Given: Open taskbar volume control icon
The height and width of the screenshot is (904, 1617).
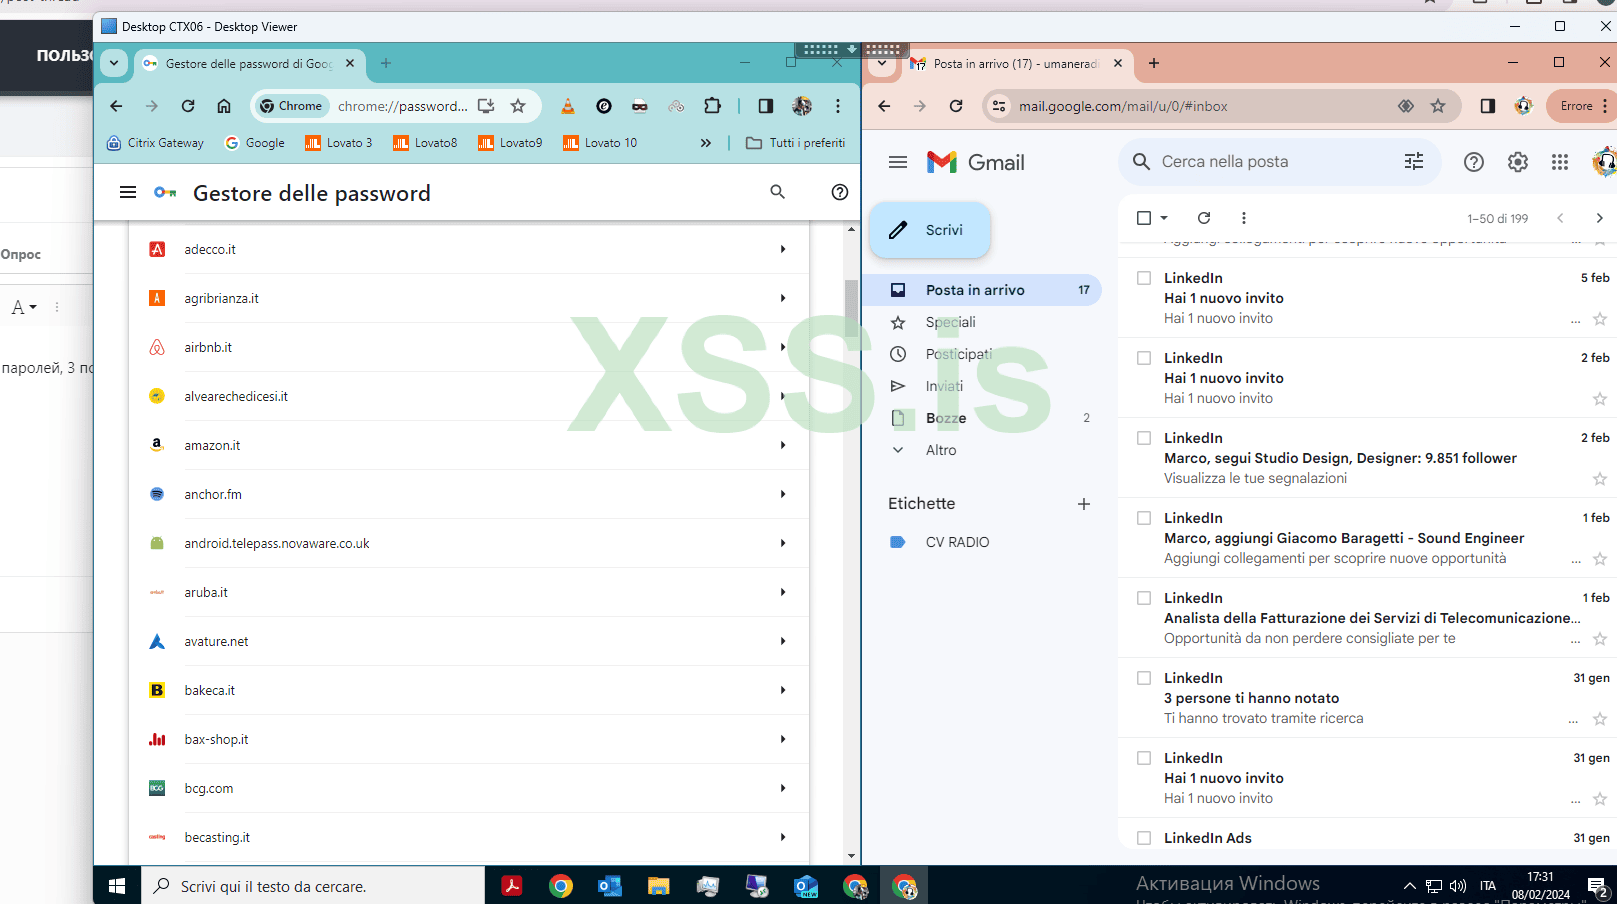Looking at the screenshot, I should pos(1458,886).
